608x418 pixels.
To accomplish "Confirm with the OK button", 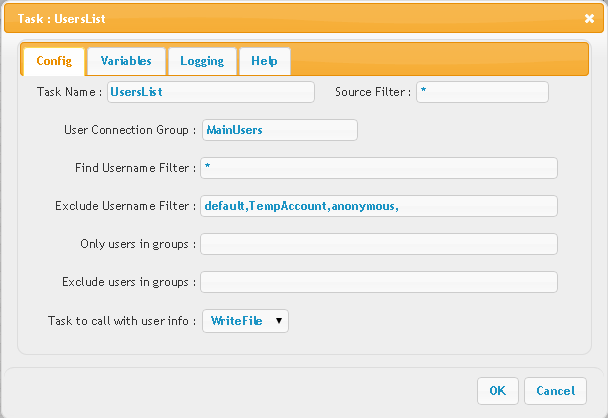I will pyautogui.click(x=497, y=391).
